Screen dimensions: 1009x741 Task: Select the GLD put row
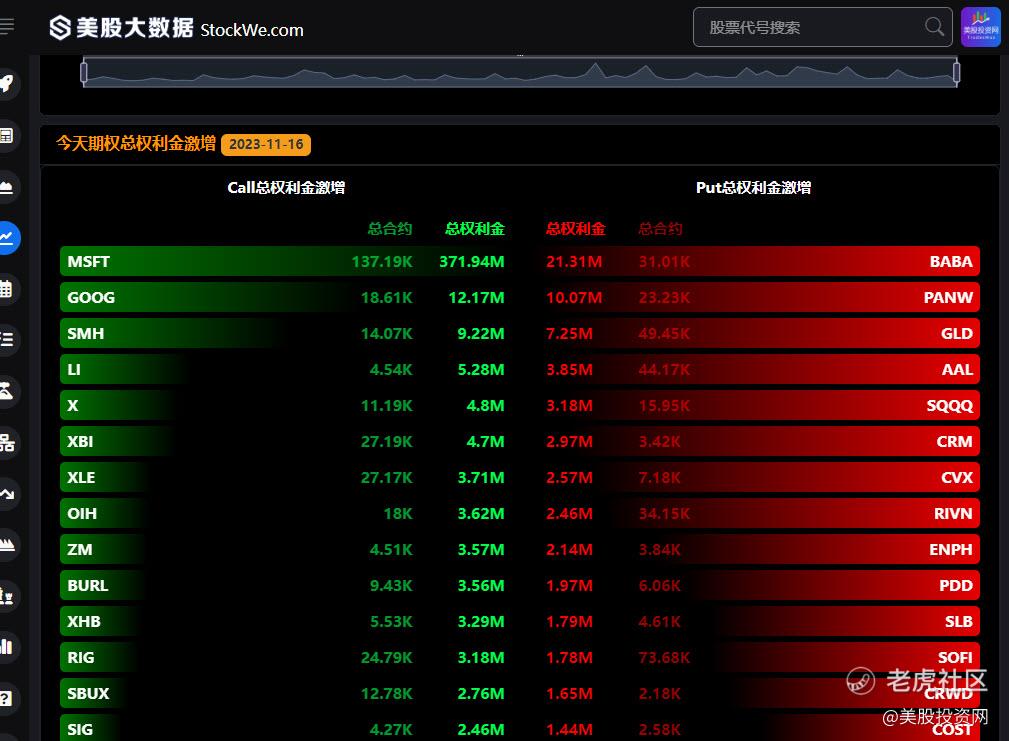click(x=761, y=333)
